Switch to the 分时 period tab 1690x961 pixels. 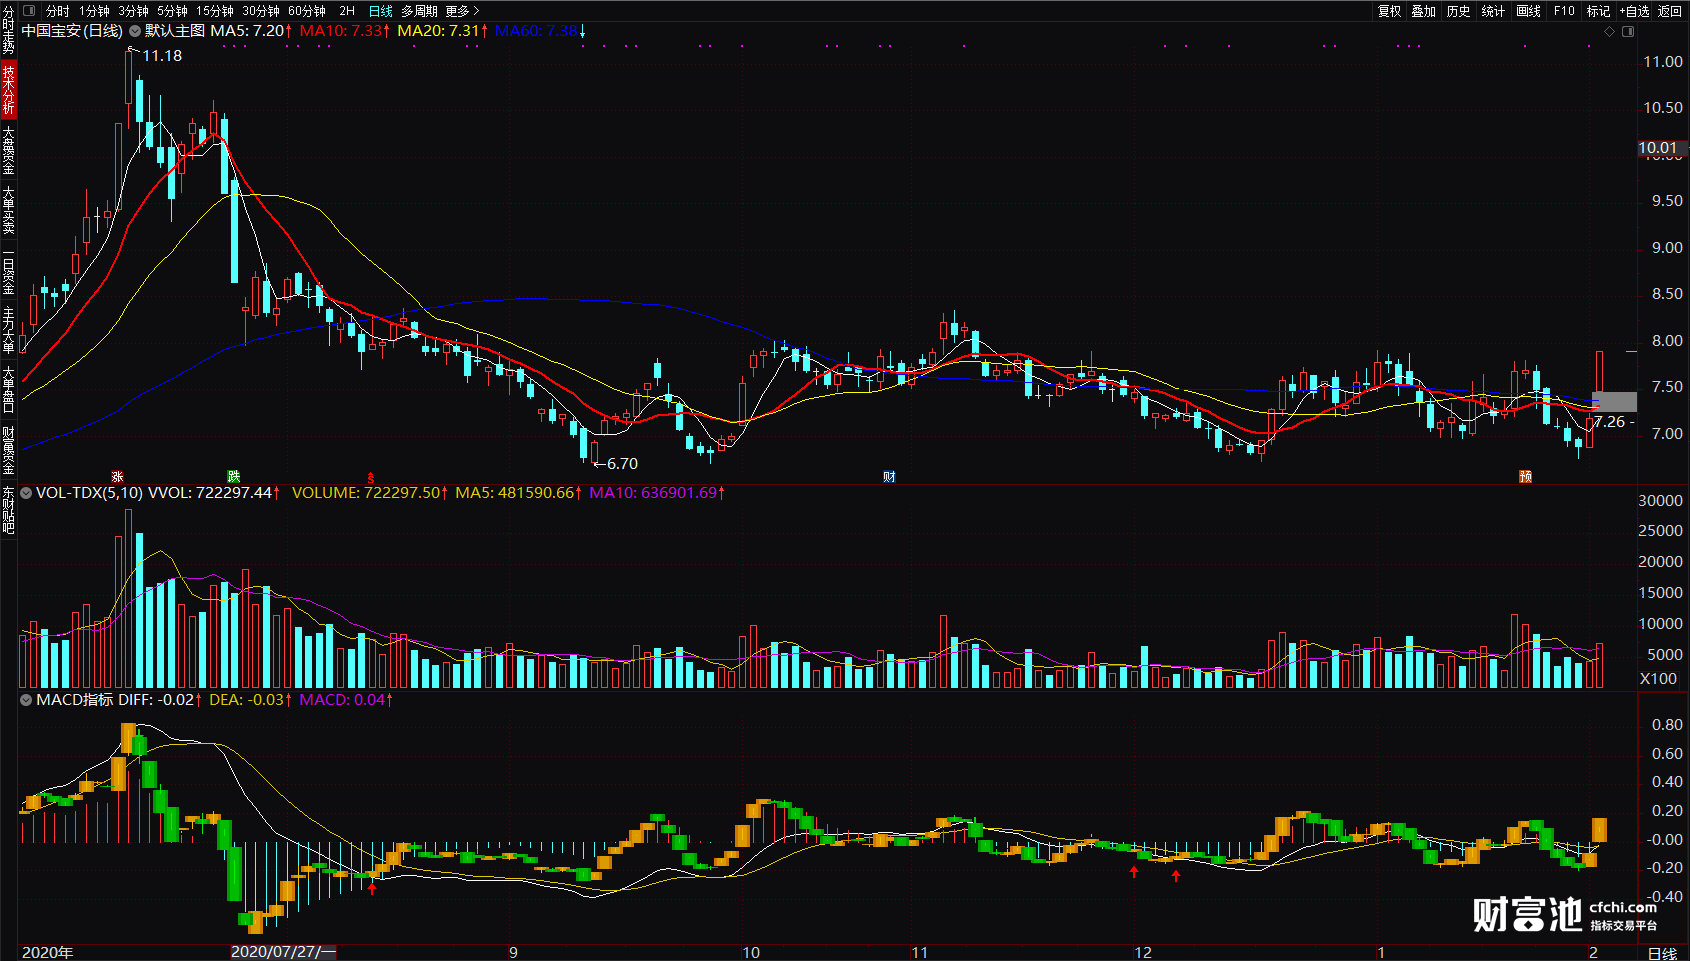[x=58, y=11]
